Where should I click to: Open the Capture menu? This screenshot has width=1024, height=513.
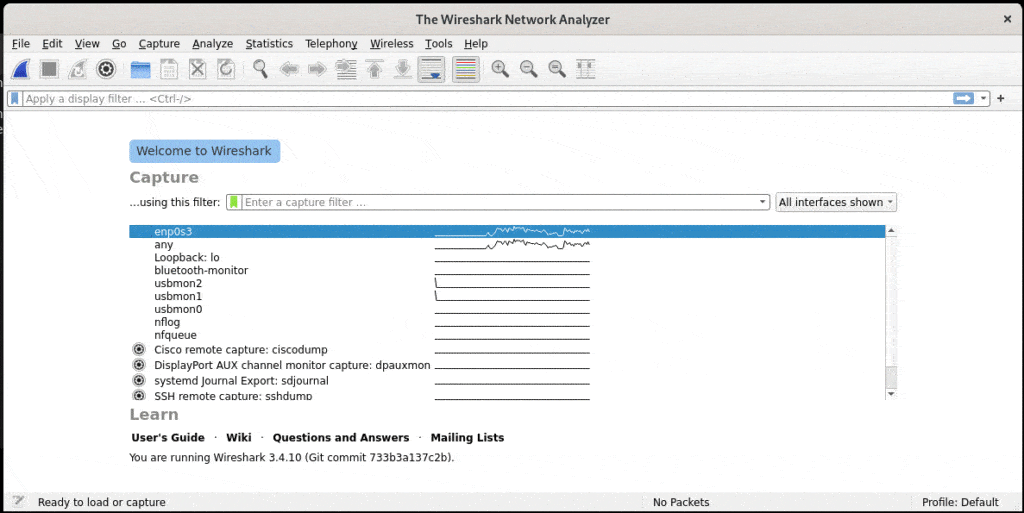(x=159, y=44)
